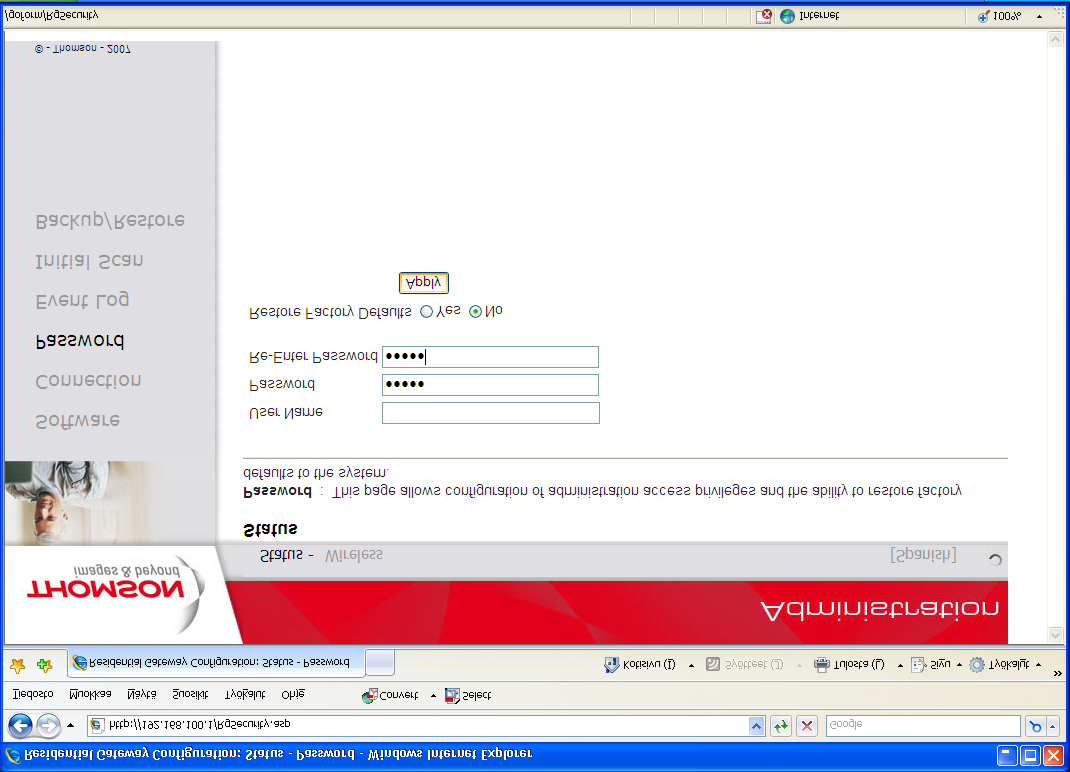Open the Sivu dropdown arrow

(x=959, y=665)
